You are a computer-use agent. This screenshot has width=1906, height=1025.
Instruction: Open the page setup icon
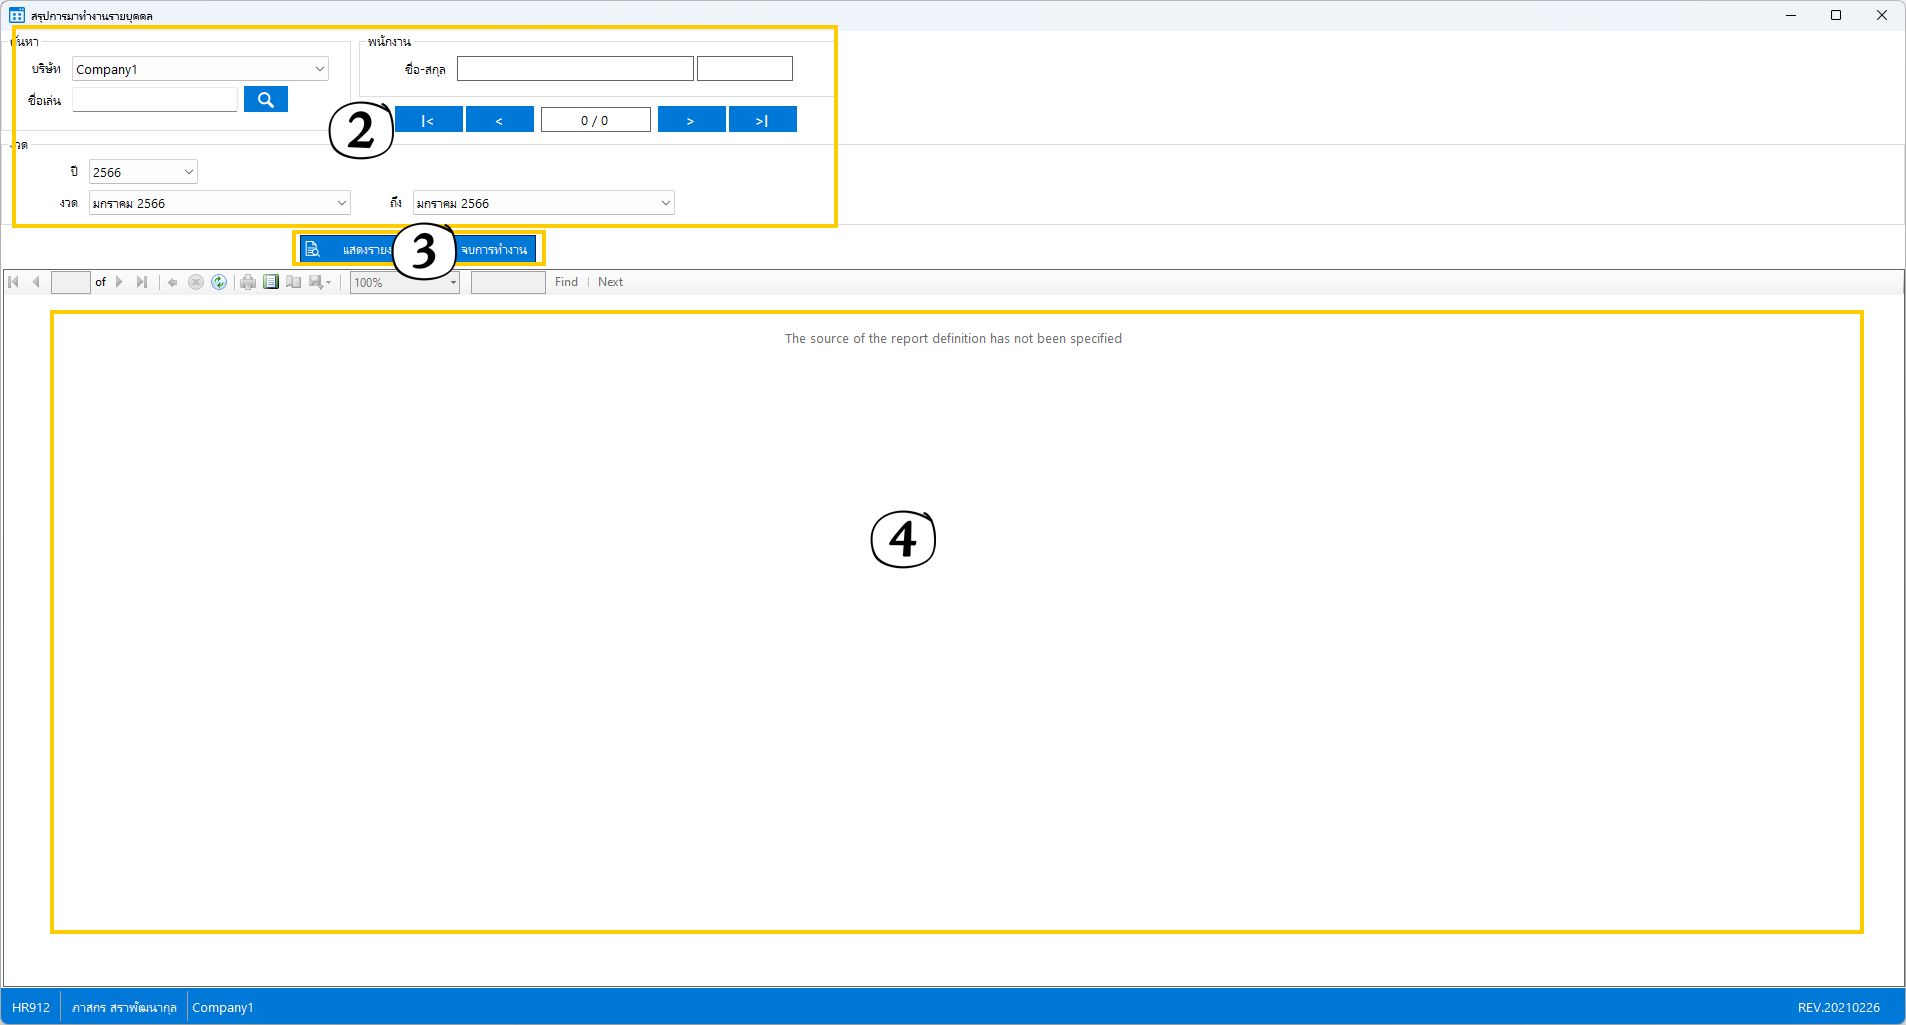[294, 282]
